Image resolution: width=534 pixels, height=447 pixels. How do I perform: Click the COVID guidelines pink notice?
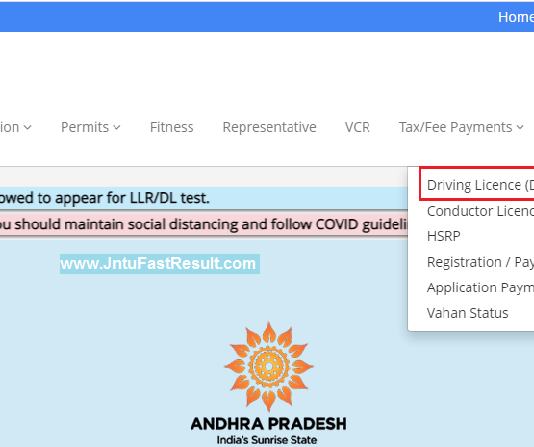[x=204, y=225]
